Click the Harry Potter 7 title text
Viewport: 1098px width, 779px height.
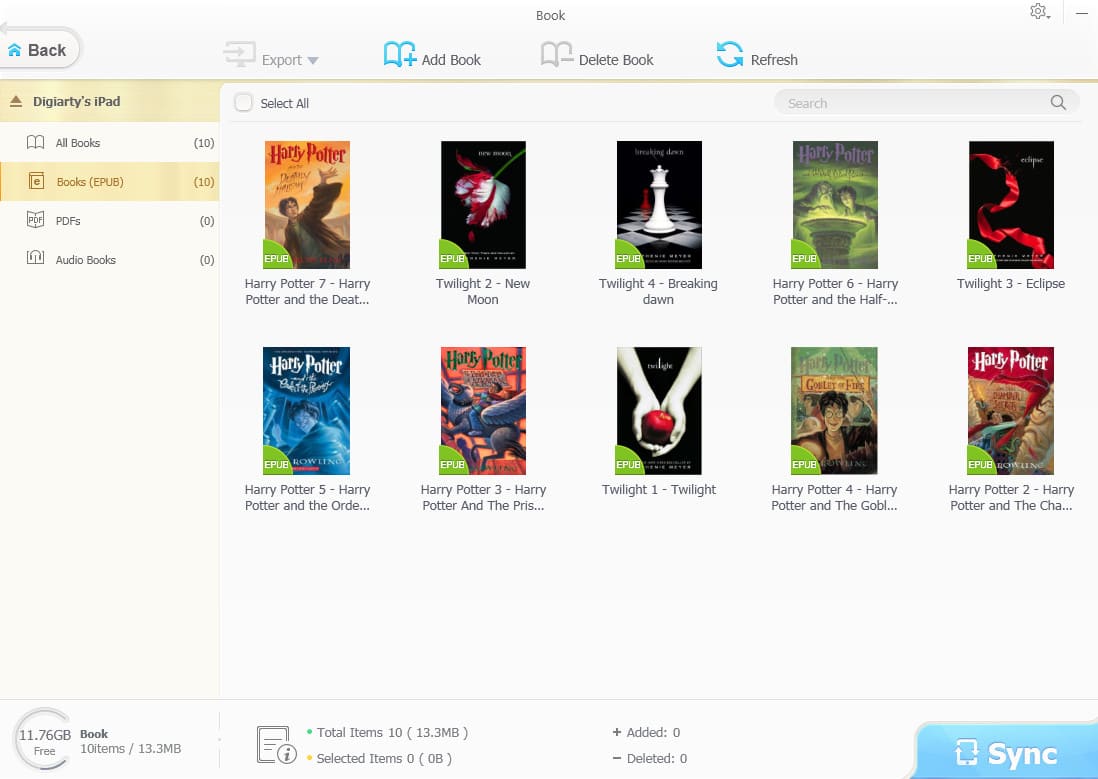pos(307,291)
